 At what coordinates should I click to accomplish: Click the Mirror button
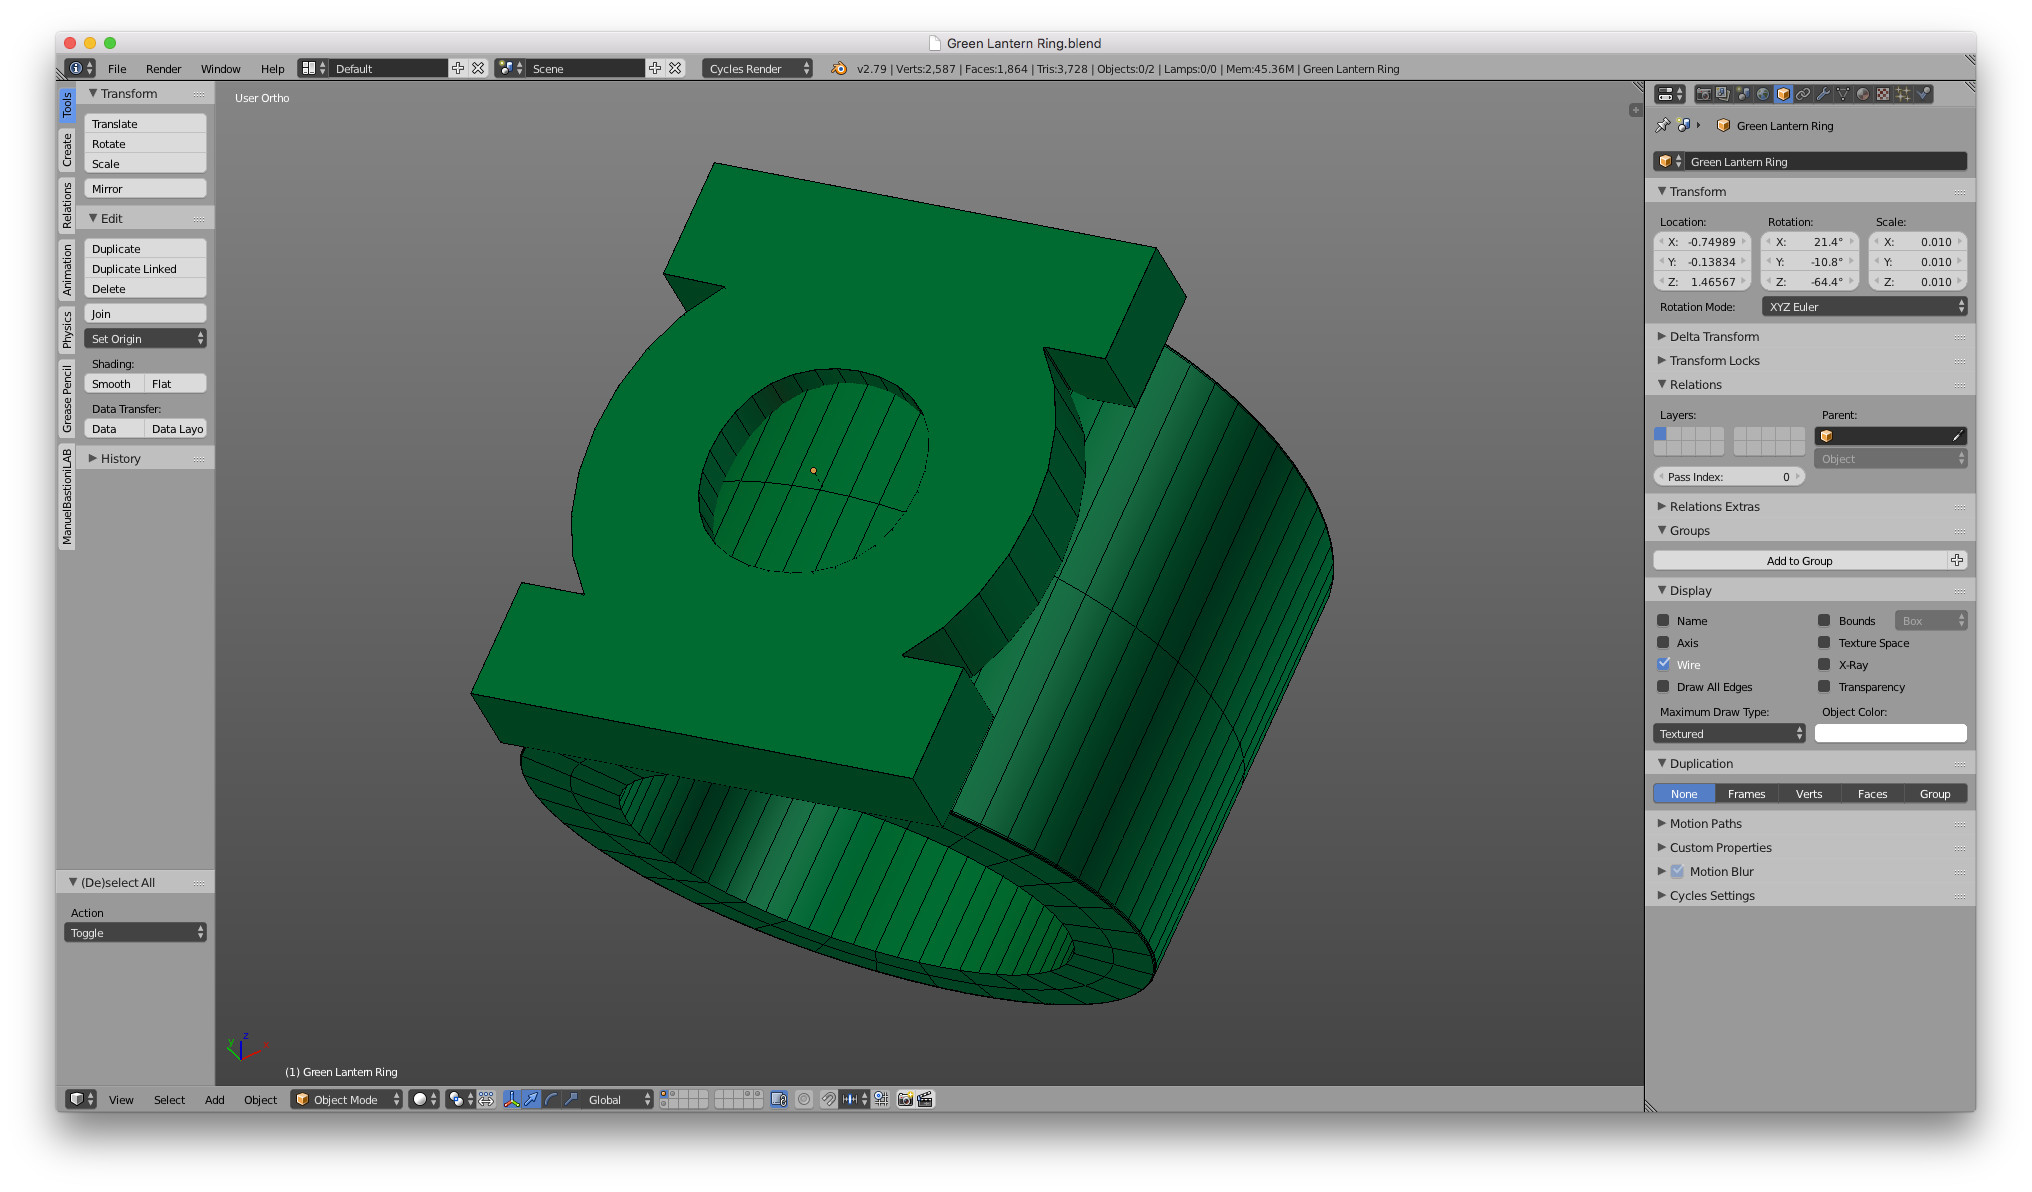tap(145, 188)
